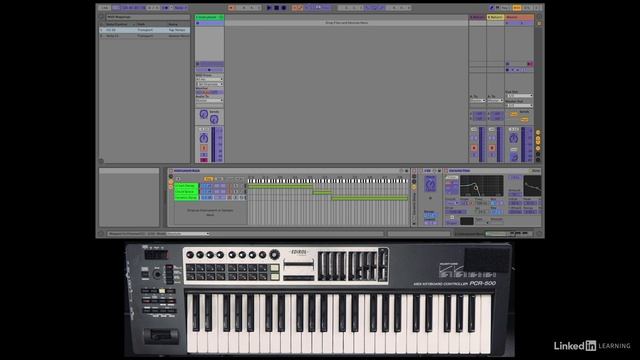Switch to the Key zone editor
The image size is (640, 360).
pos(209,179)
